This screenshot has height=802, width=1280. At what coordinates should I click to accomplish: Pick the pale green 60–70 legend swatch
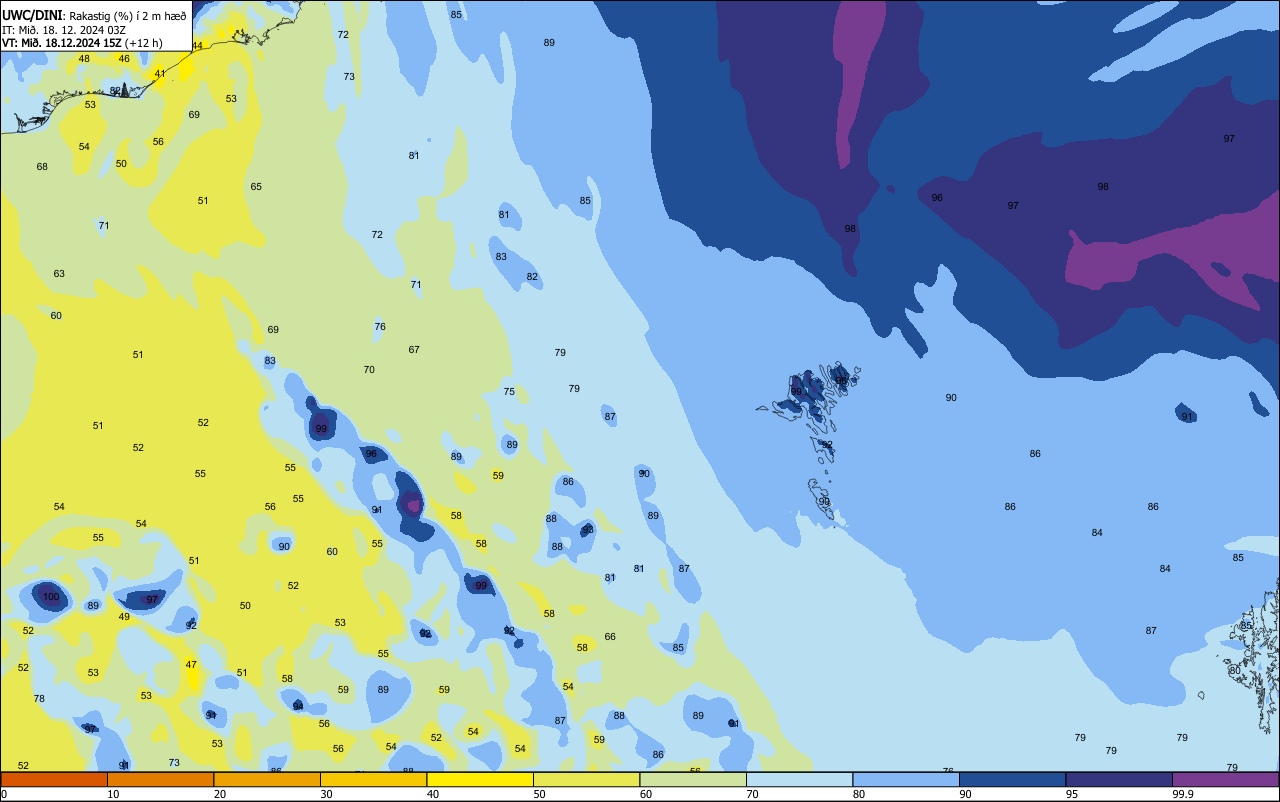693,779
